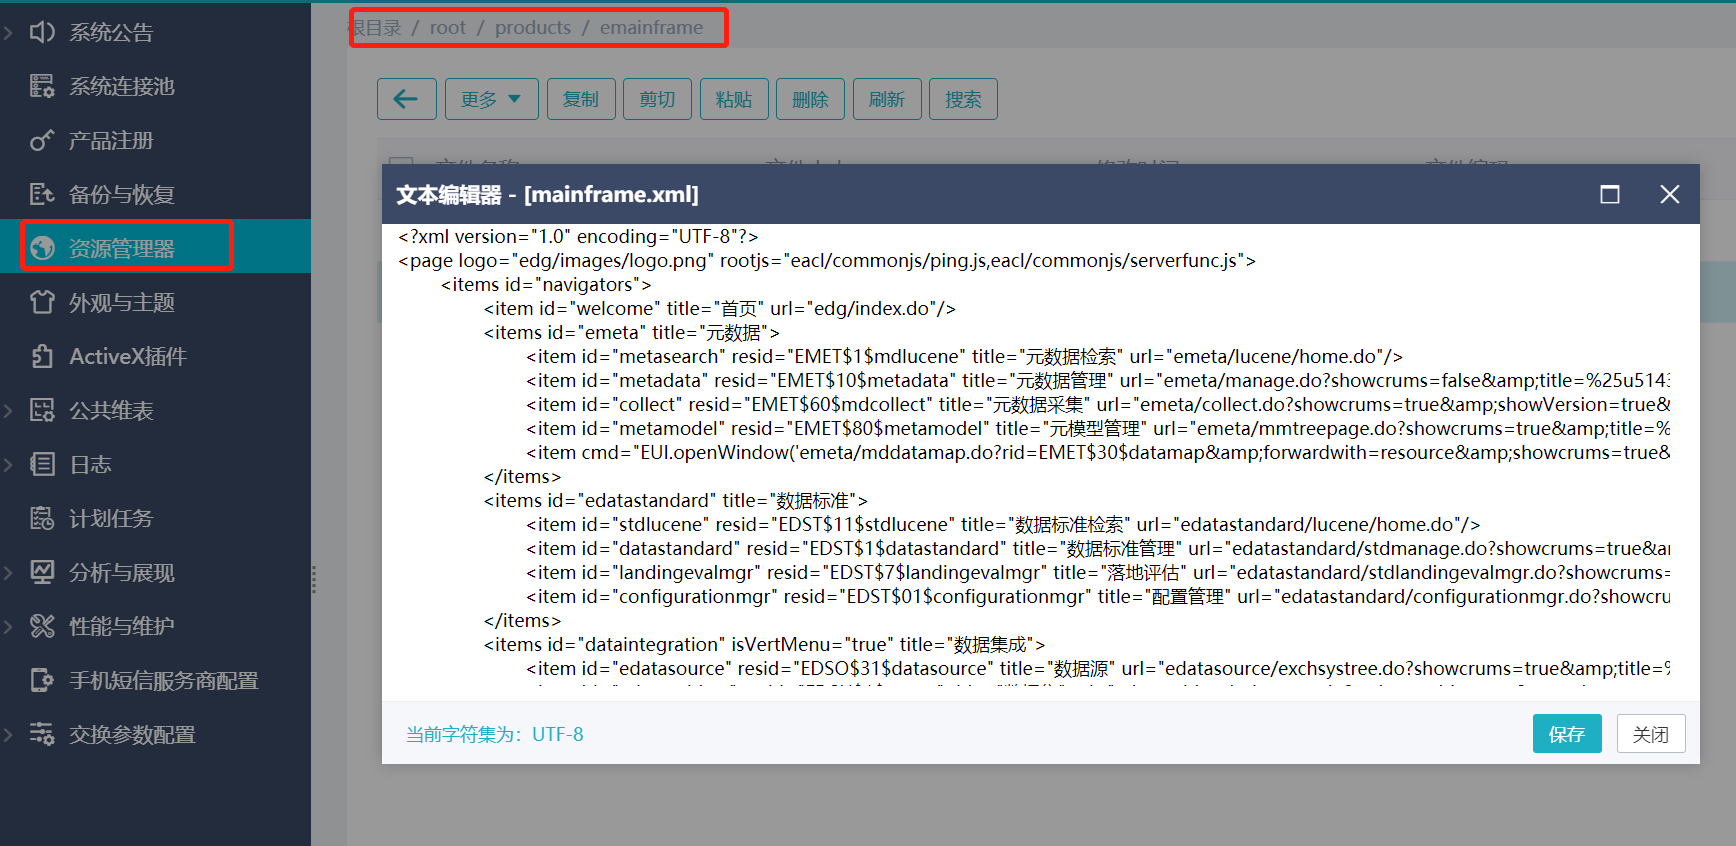This screenshot has width=1736, height=846.
Task: Click the 计划任务 sidebar icon
Action: (x=42, y=518)
